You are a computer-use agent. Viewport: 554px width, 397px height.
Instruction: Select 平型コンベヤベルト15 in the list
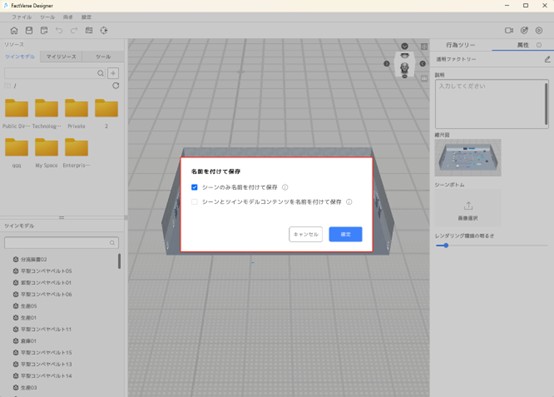point(46,352)
